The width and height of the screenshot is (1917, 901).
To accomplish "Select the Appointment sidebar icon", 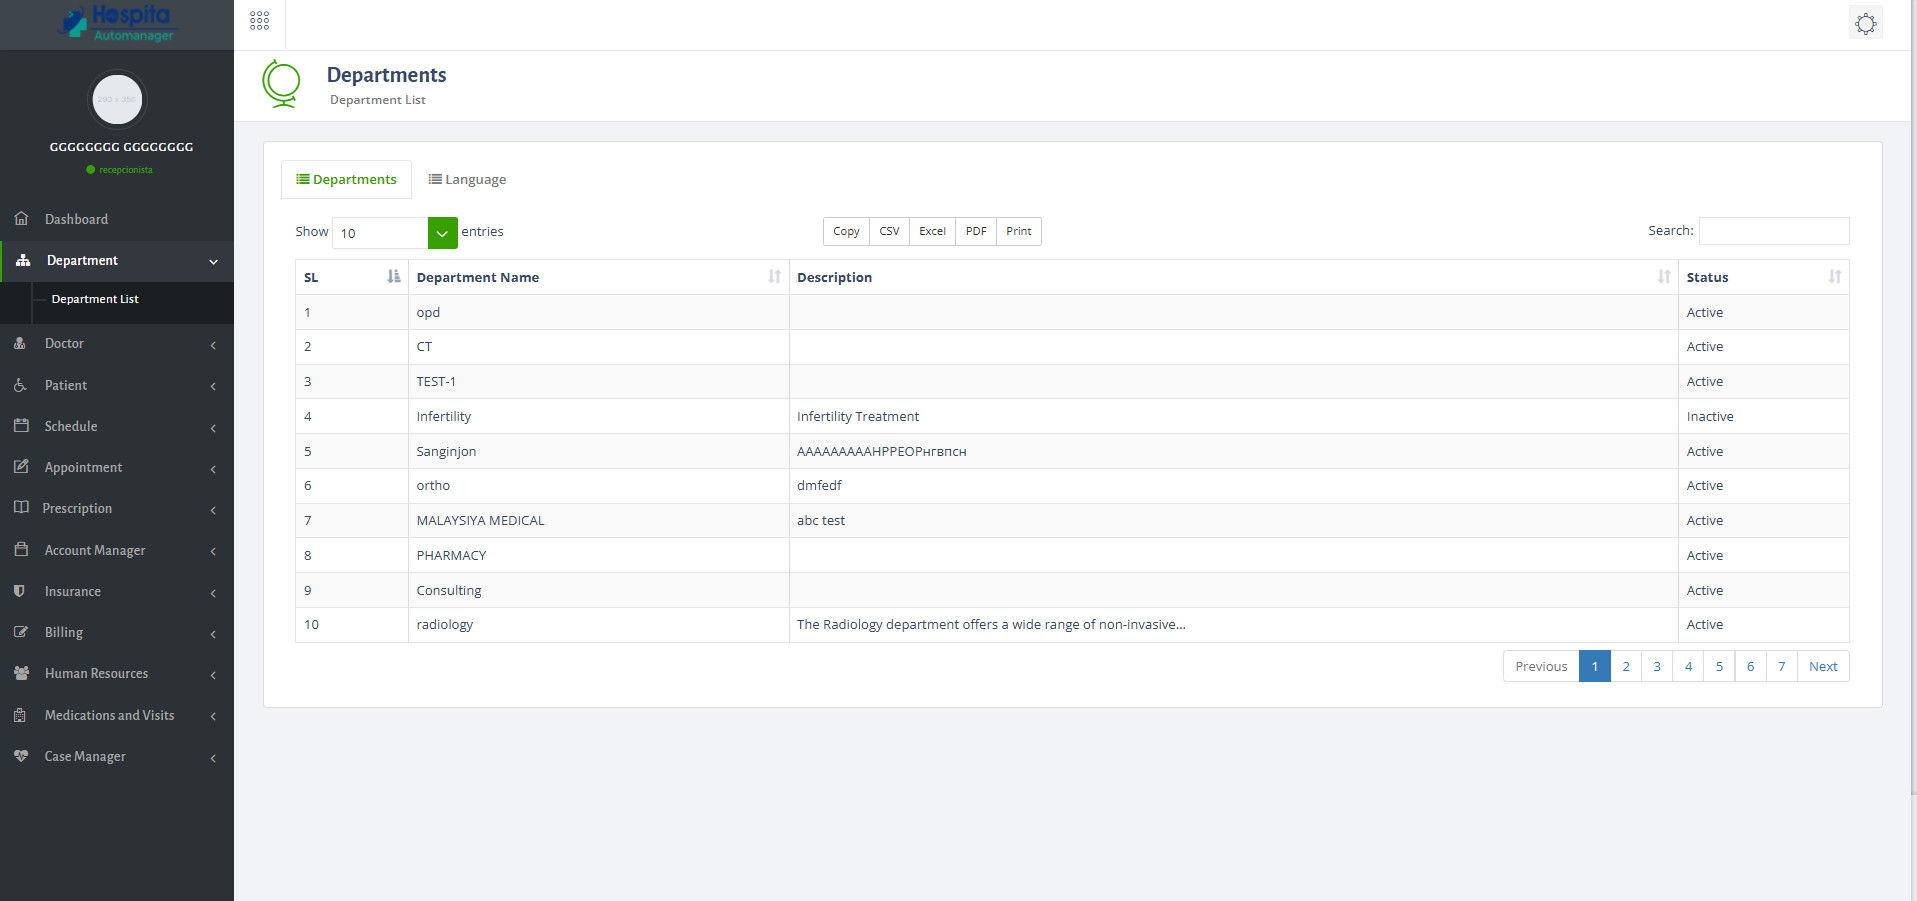I will coord(21,467).
